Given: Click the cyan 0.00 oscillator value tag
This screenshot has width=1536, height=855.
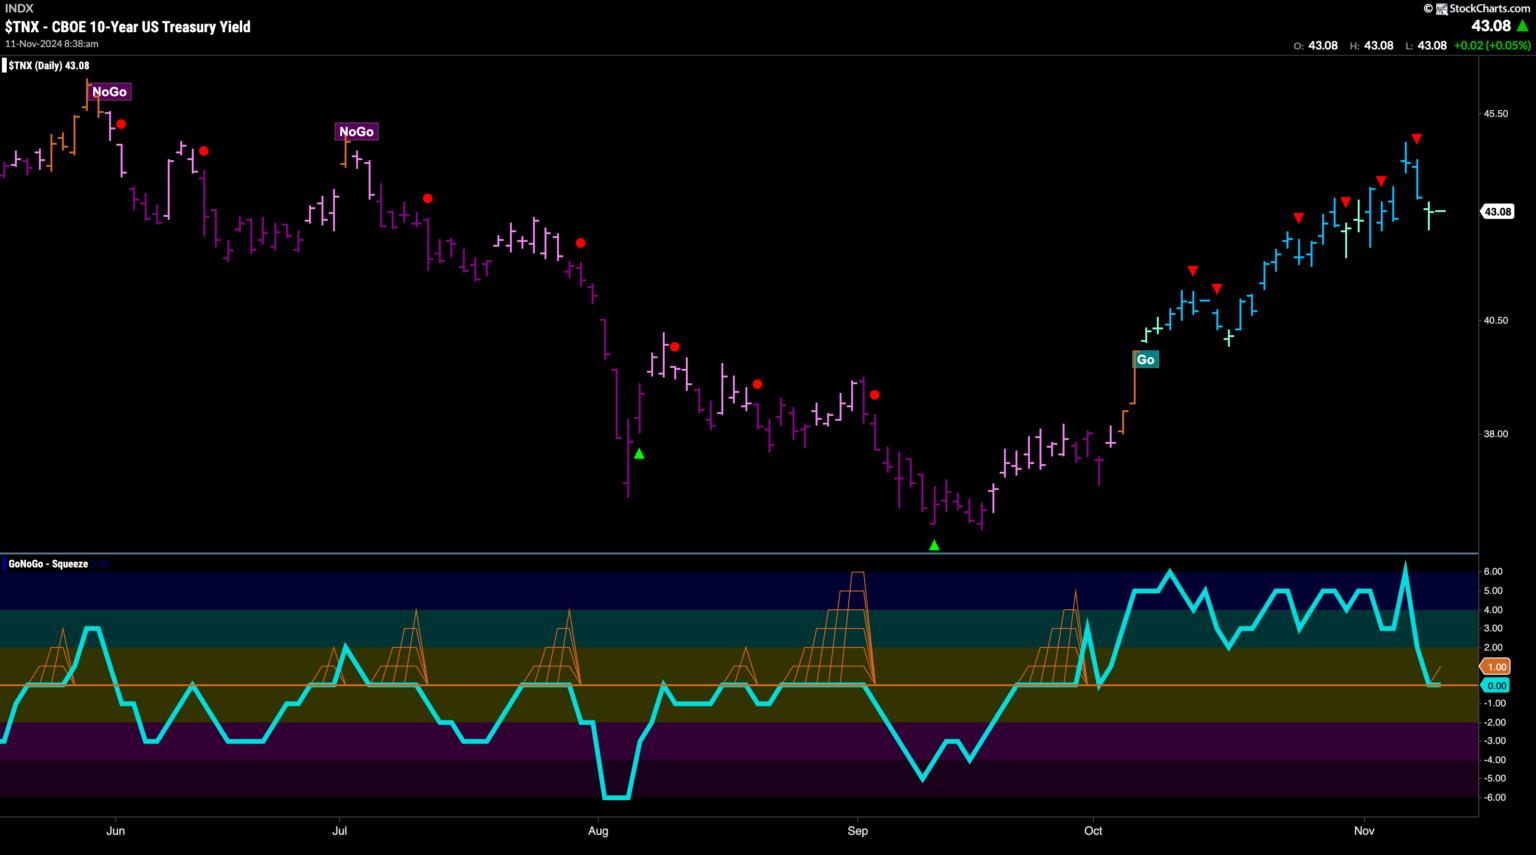Looking at the screenshot, I should pyautogui.click(x=1496, y=686).
